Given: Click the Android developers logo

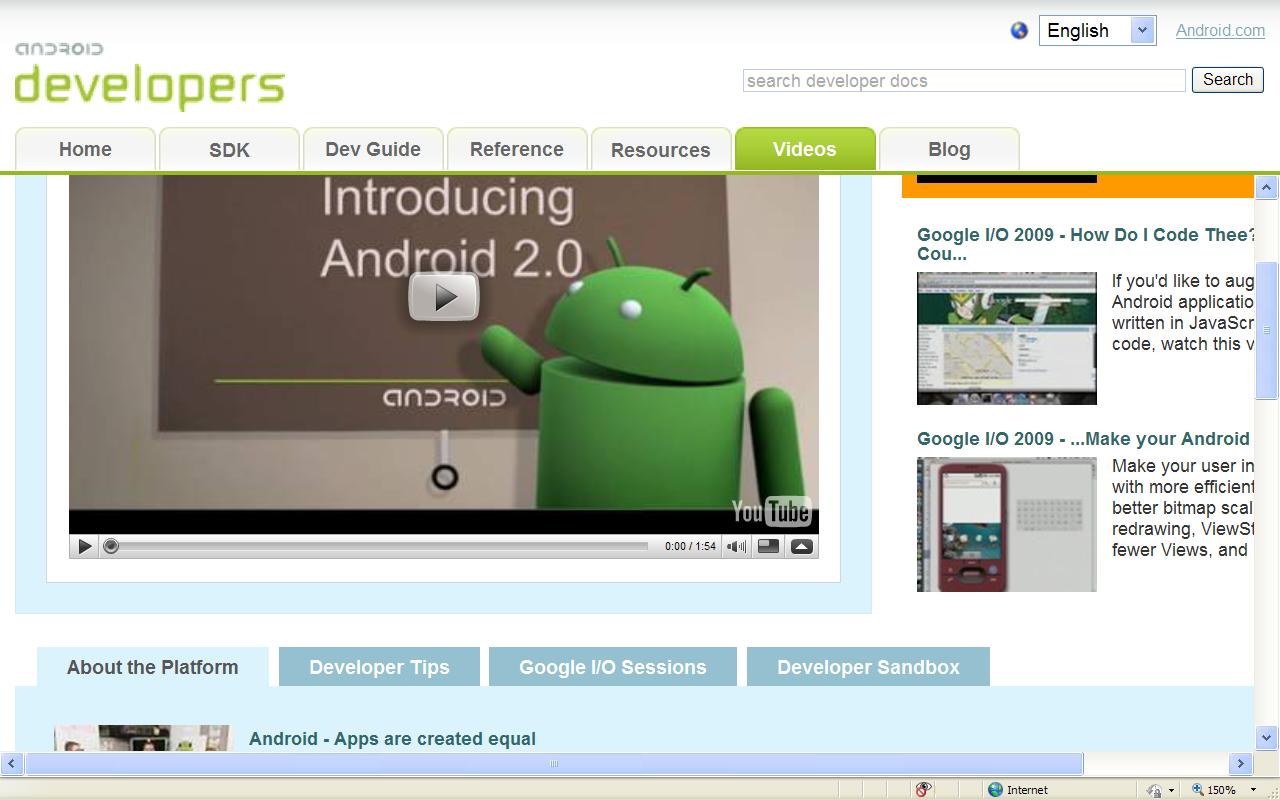Looking at the screenshot, I should tap(150, 76).
